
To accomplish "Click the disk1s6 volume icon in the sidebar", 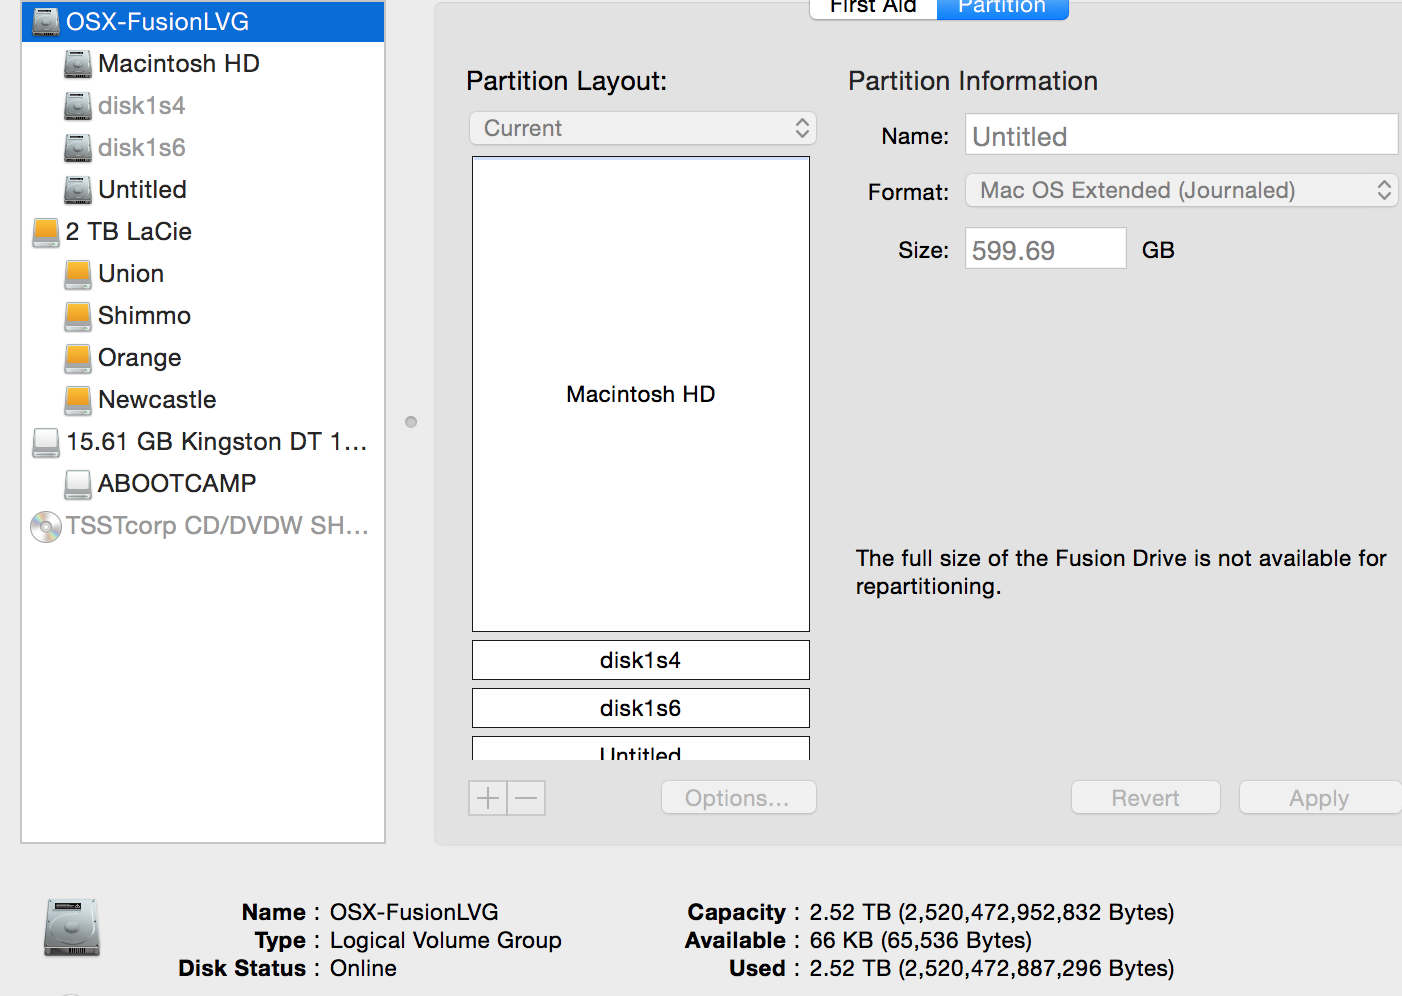I will pos(78,148).
